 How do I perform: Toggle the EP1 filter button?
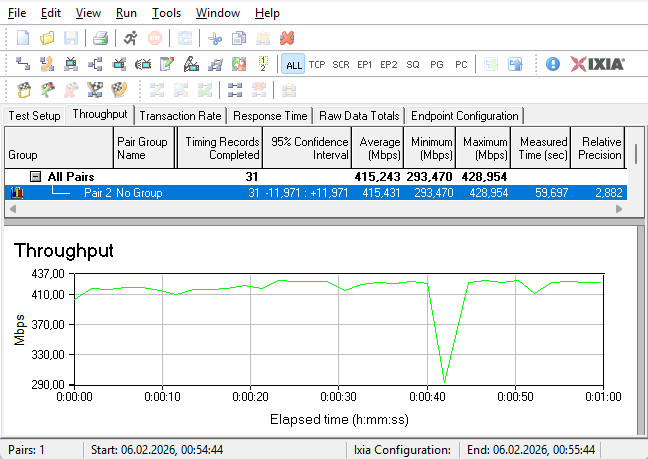point(365,64)
